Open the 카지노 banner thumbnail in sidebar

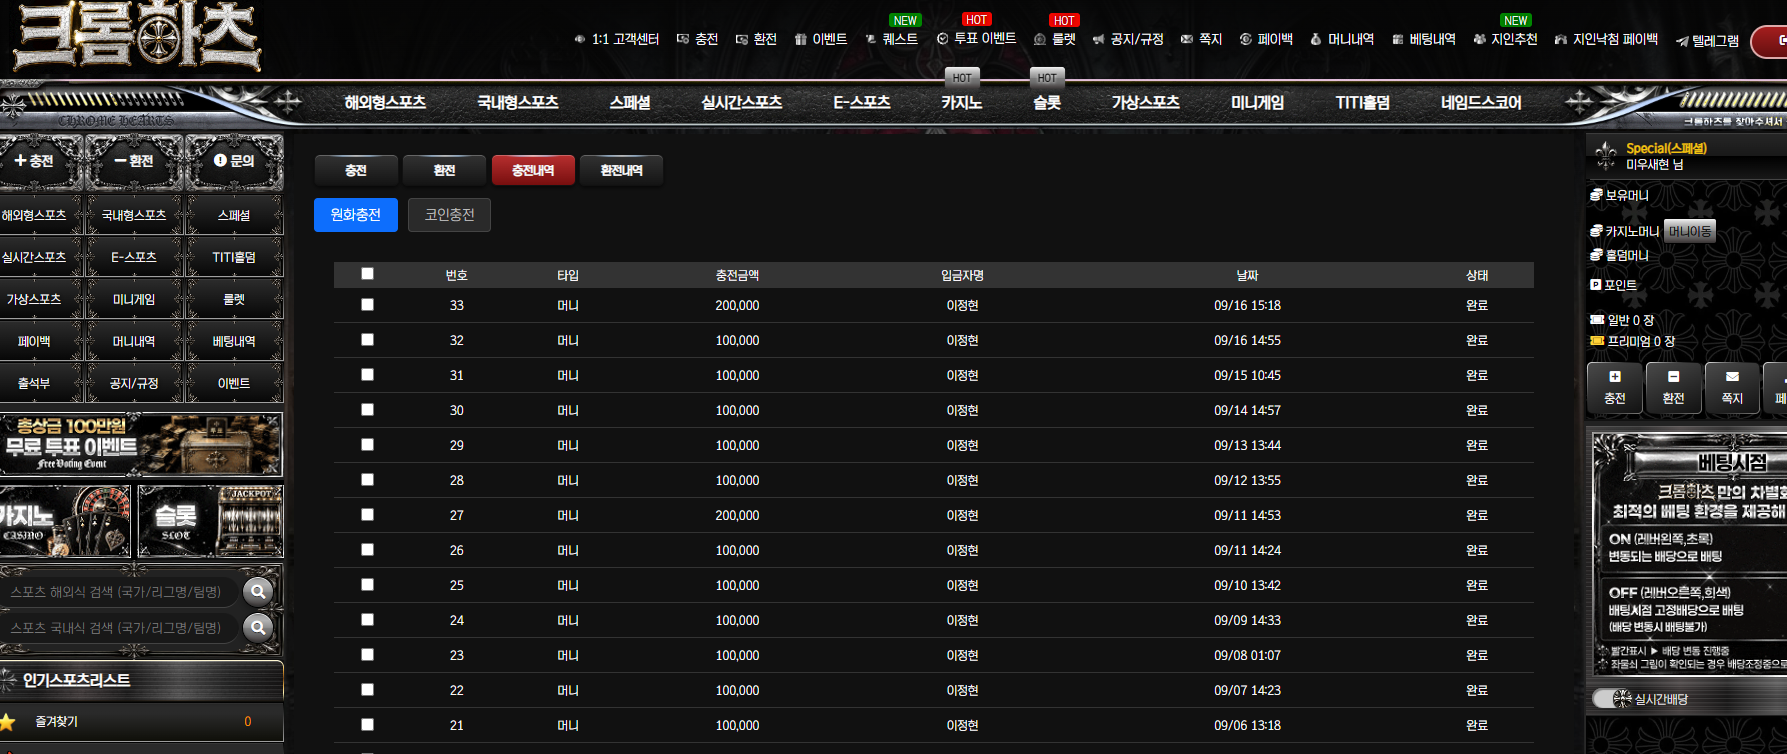point(65,521)
